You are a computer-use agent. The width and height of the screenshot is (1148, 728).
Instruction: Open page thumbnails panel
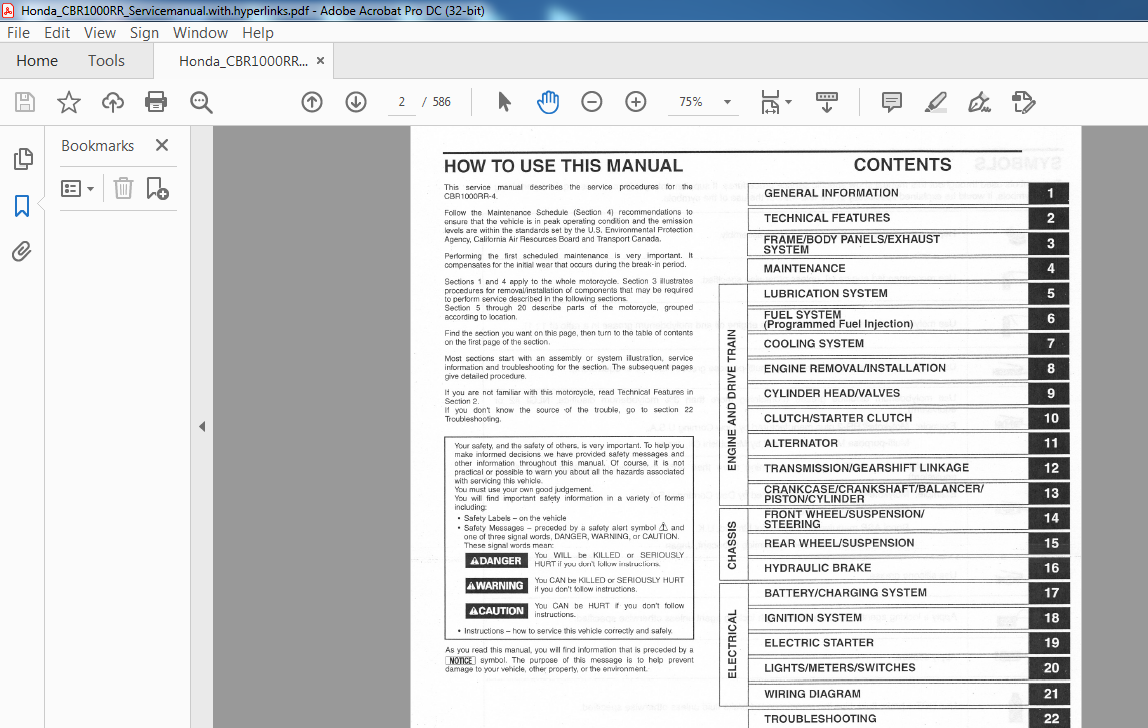click(23, 159)
